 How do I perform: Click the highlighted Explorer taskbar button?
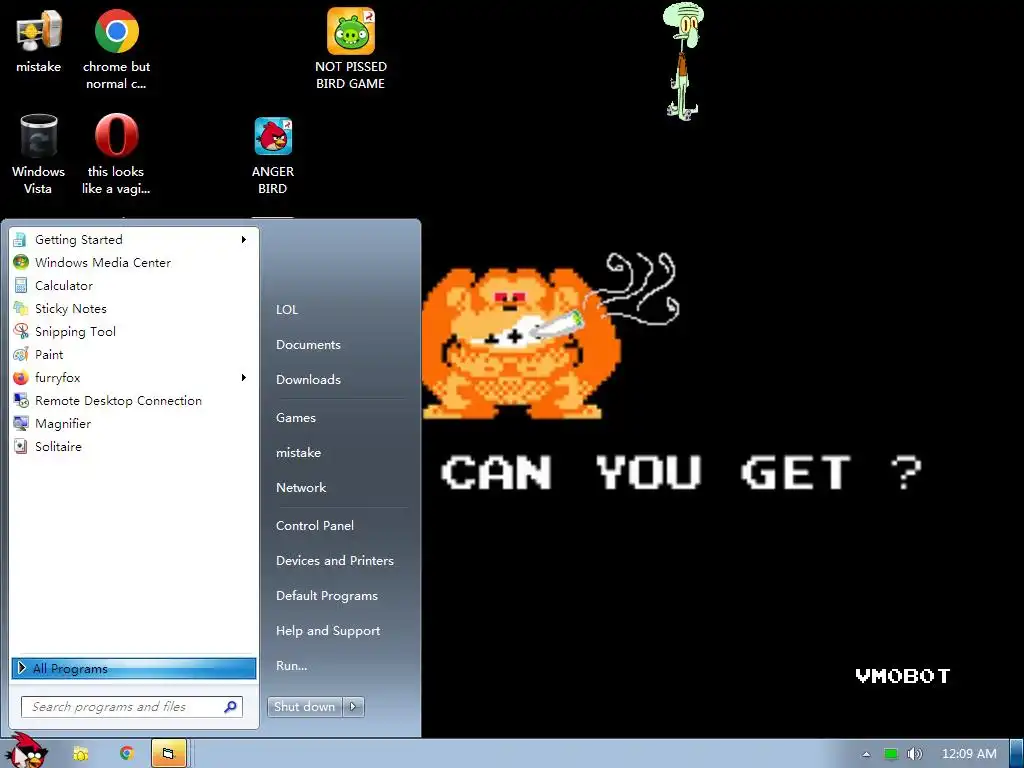(169, 754)
